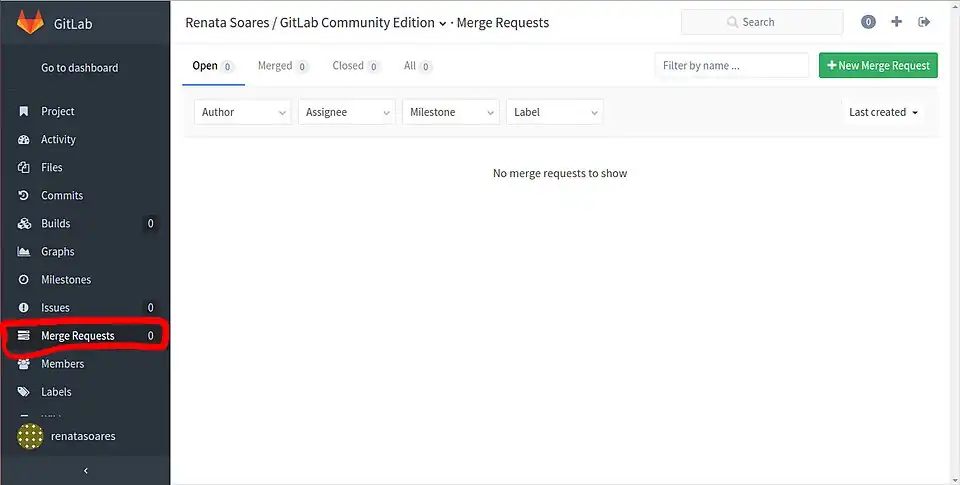This screenshot has height=485, width=960.
Task: Click the Filter by name field
Action: tap(732, 66)
